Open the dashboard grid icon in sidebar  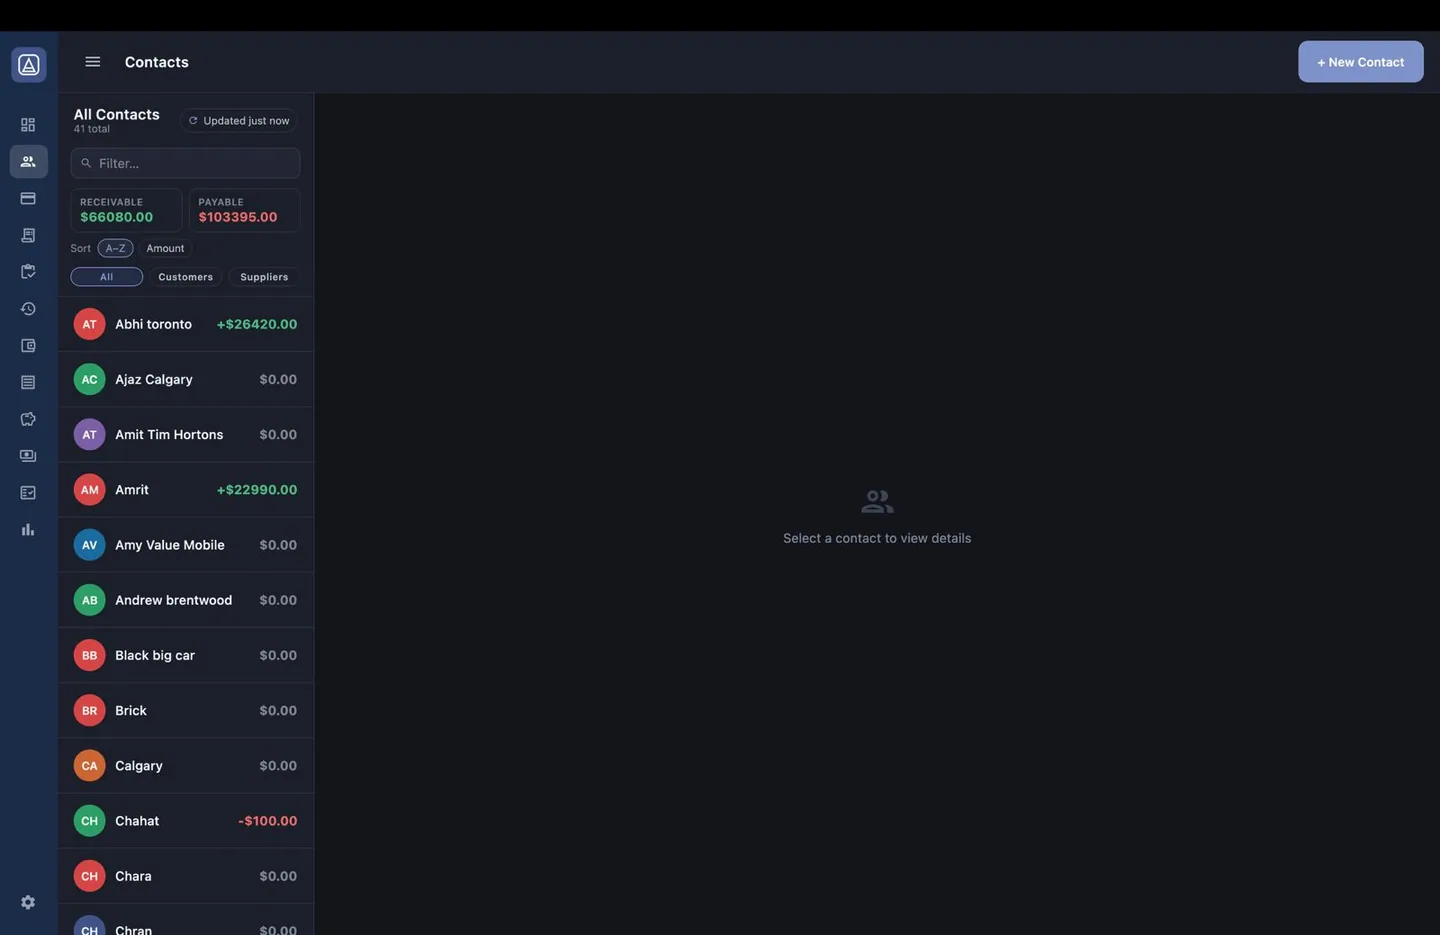[x=28, y=125]
